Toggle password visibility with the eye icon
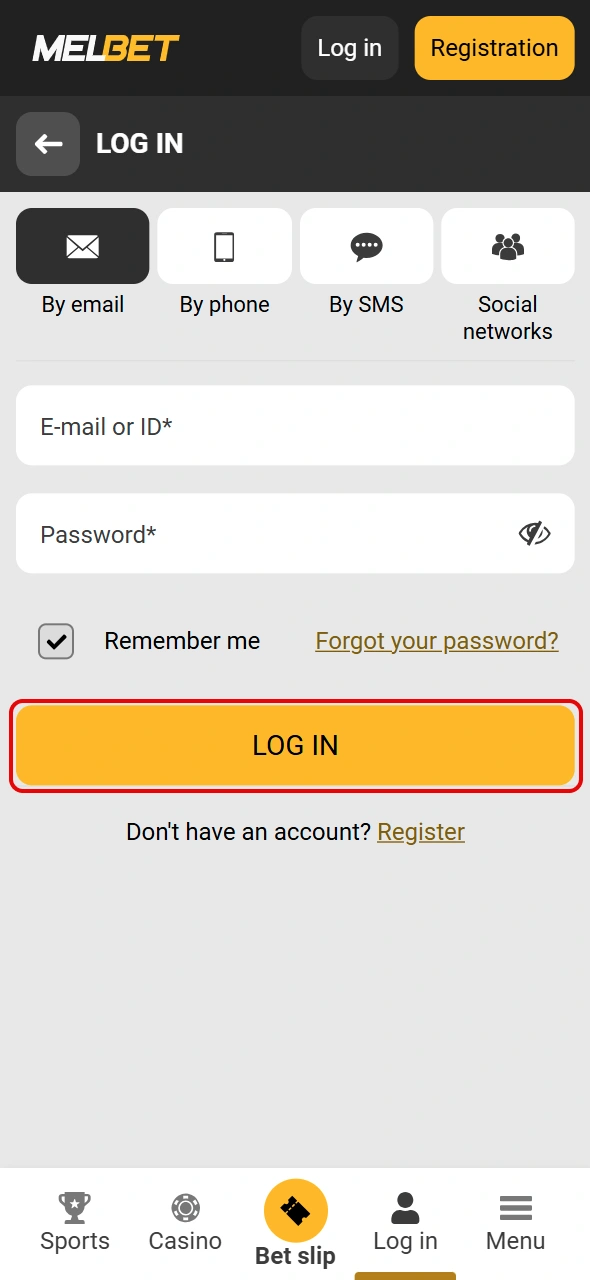Viewport: 590px width, 1280px height. [534, 533]
